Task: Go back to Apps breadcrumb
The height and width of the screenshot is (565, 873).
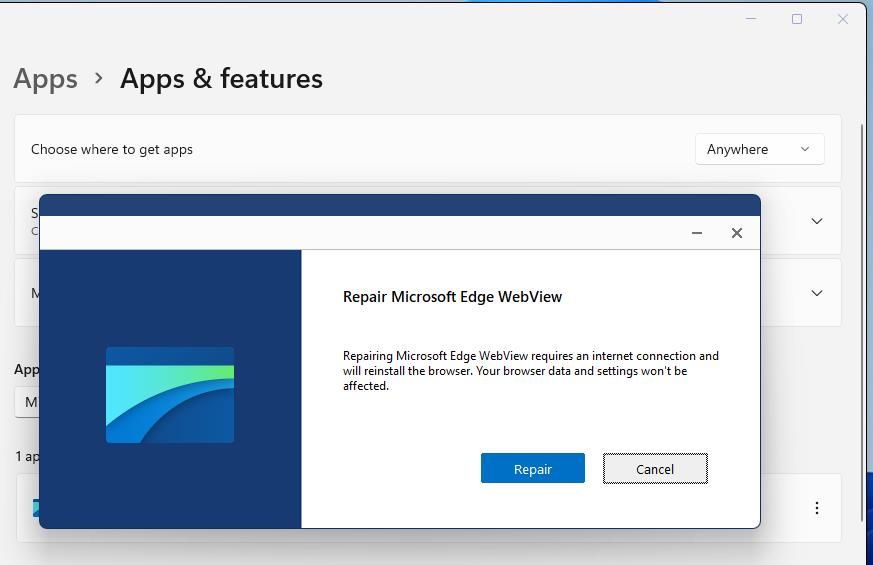Action: coord(46,78)
